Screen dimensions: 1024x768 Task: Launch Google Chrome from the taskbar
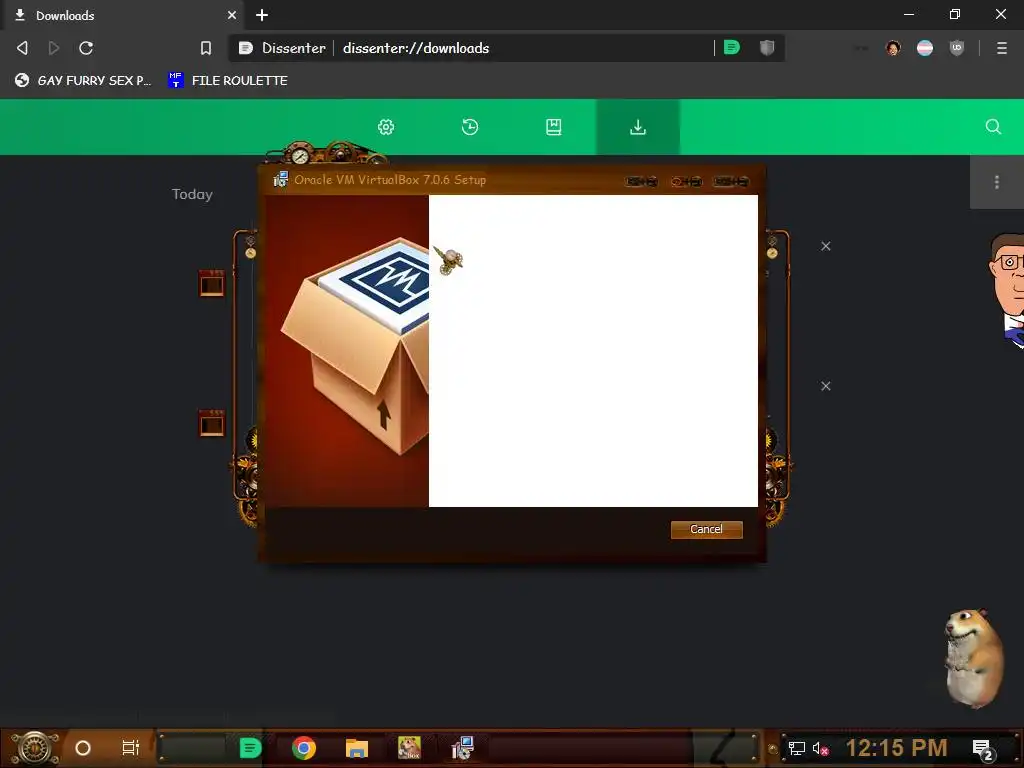[304, 748]
